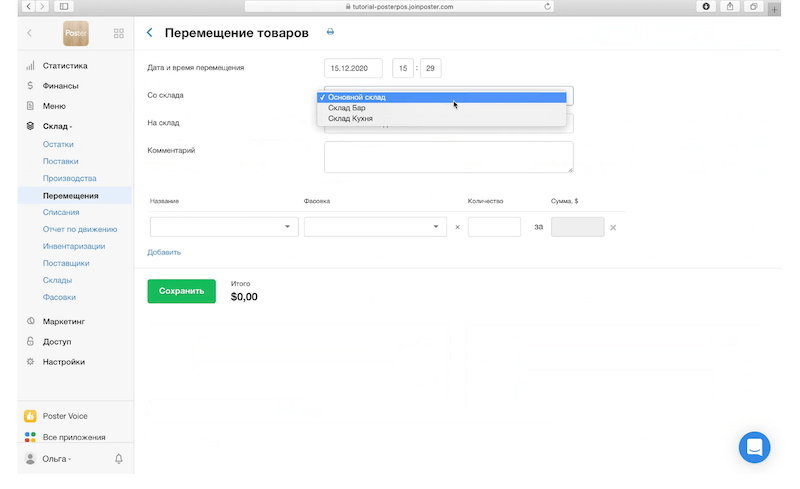Screen dimensions: 800x489
Task: Focus the Количество input field
Action: point(494,227)
